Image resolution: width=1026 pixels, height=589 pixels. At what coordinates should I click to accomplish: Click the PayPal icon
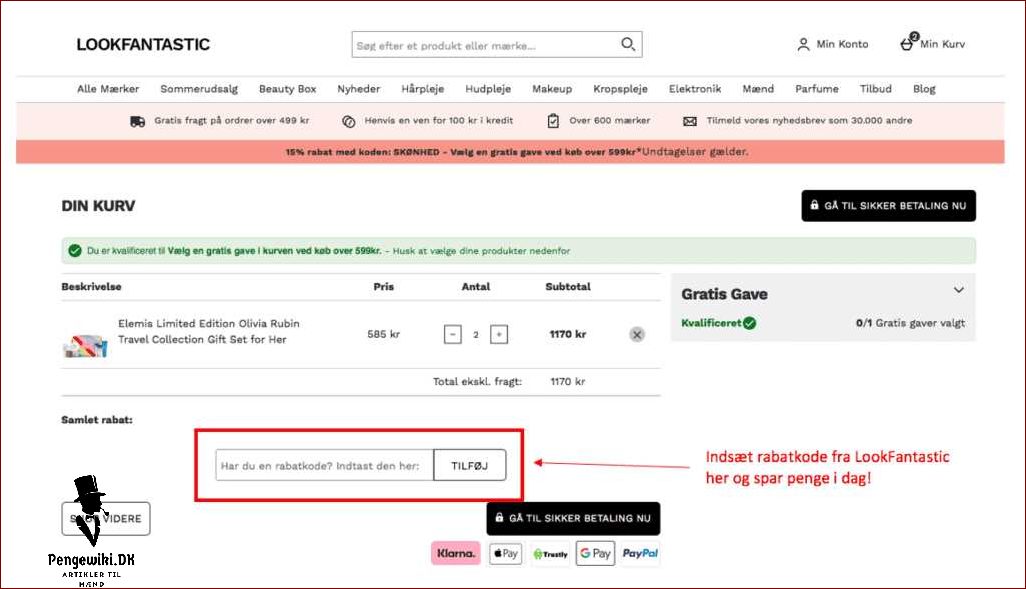tap(640, 553)
